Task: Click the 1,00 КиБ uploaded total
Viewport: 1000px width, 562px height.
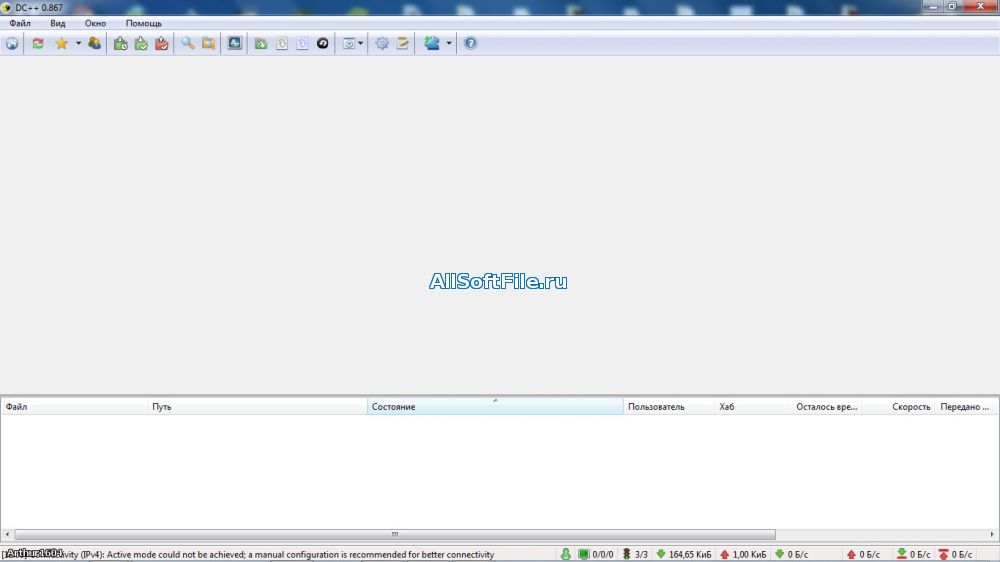Action: (743, 554)
